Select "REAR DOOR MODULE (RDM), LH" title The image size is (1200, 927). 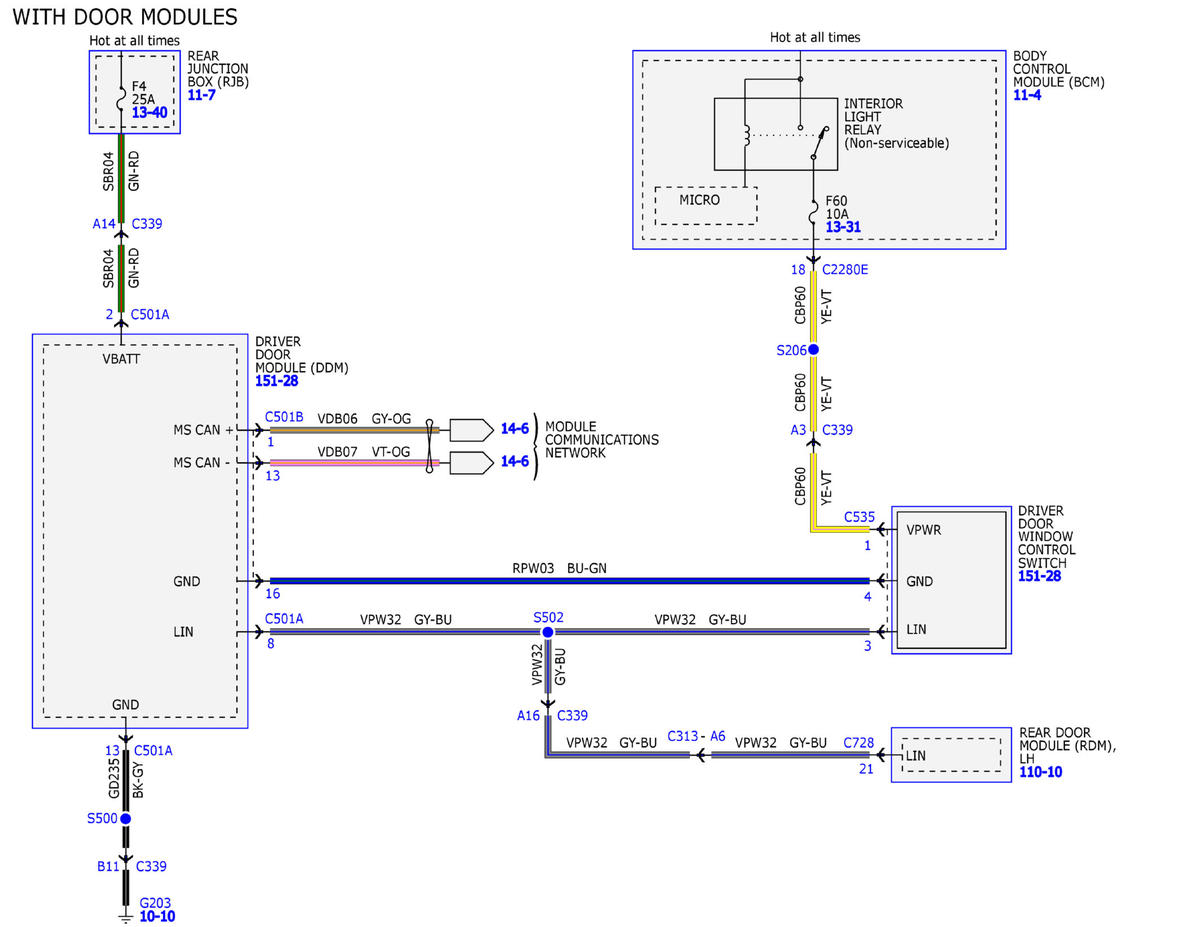(x=1069, y=746)
